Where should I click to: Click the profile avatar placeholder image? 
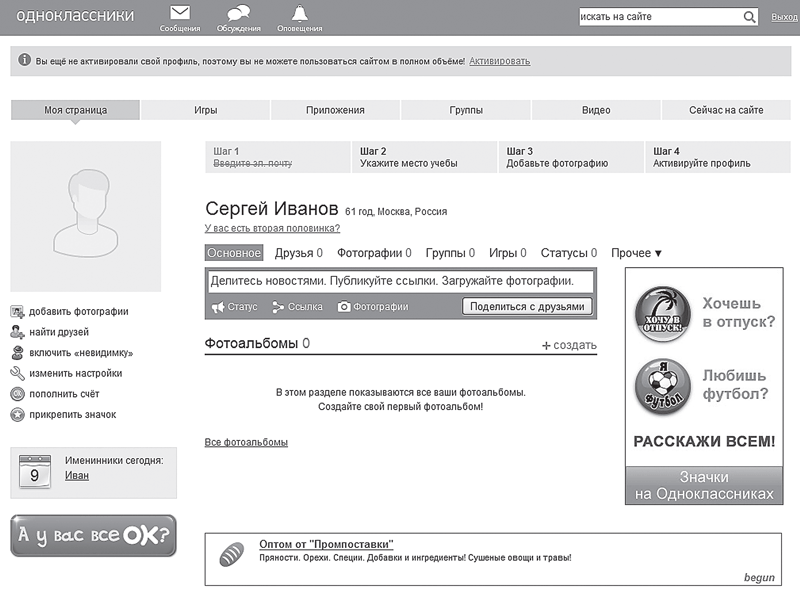(x=86, y=217)
